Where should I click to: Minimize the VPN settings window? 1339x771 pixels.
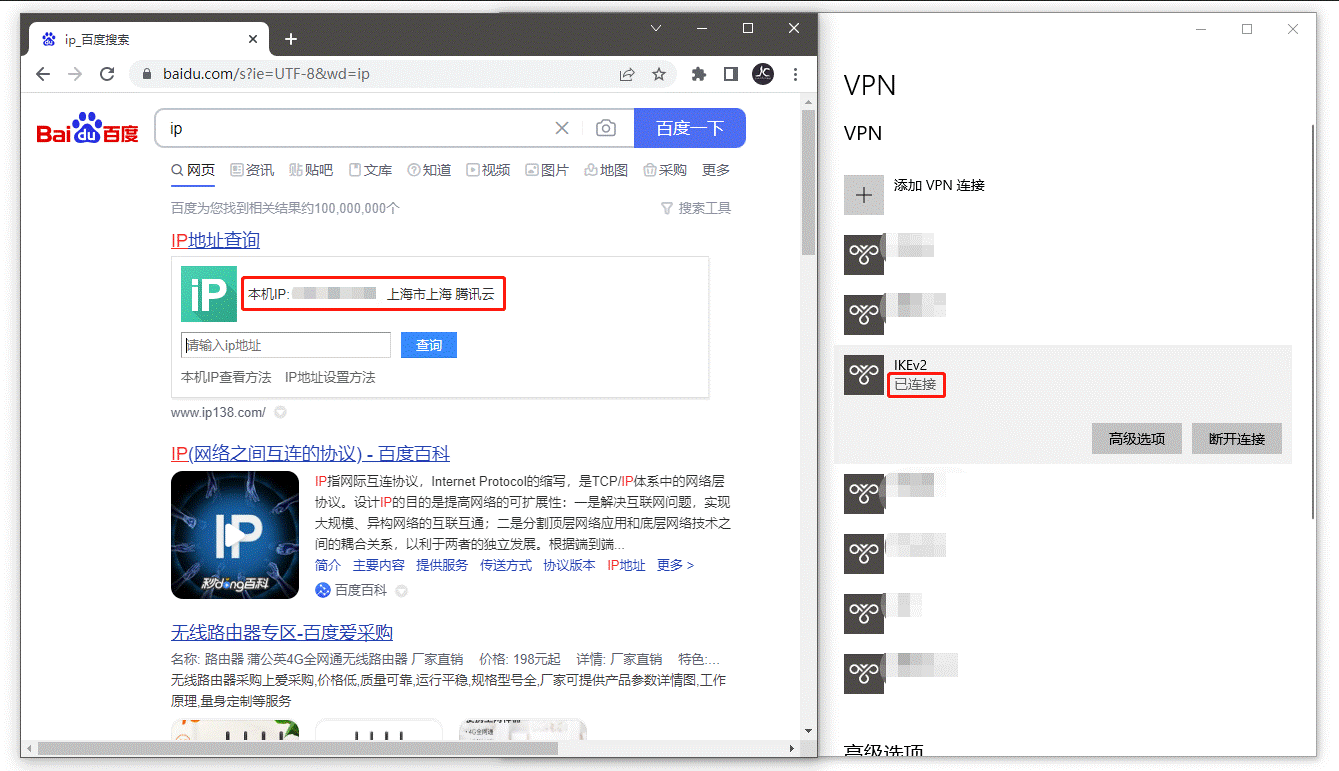click(1201, 29)
